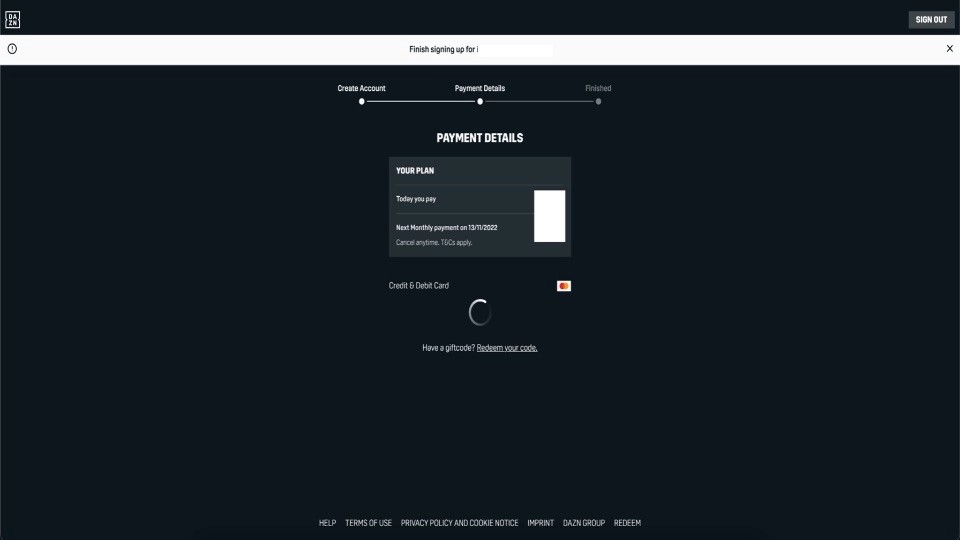Open the TERMS OF USE footer link
The height and width of the screenshot is (540, 960).
click(x=368, y=523)
